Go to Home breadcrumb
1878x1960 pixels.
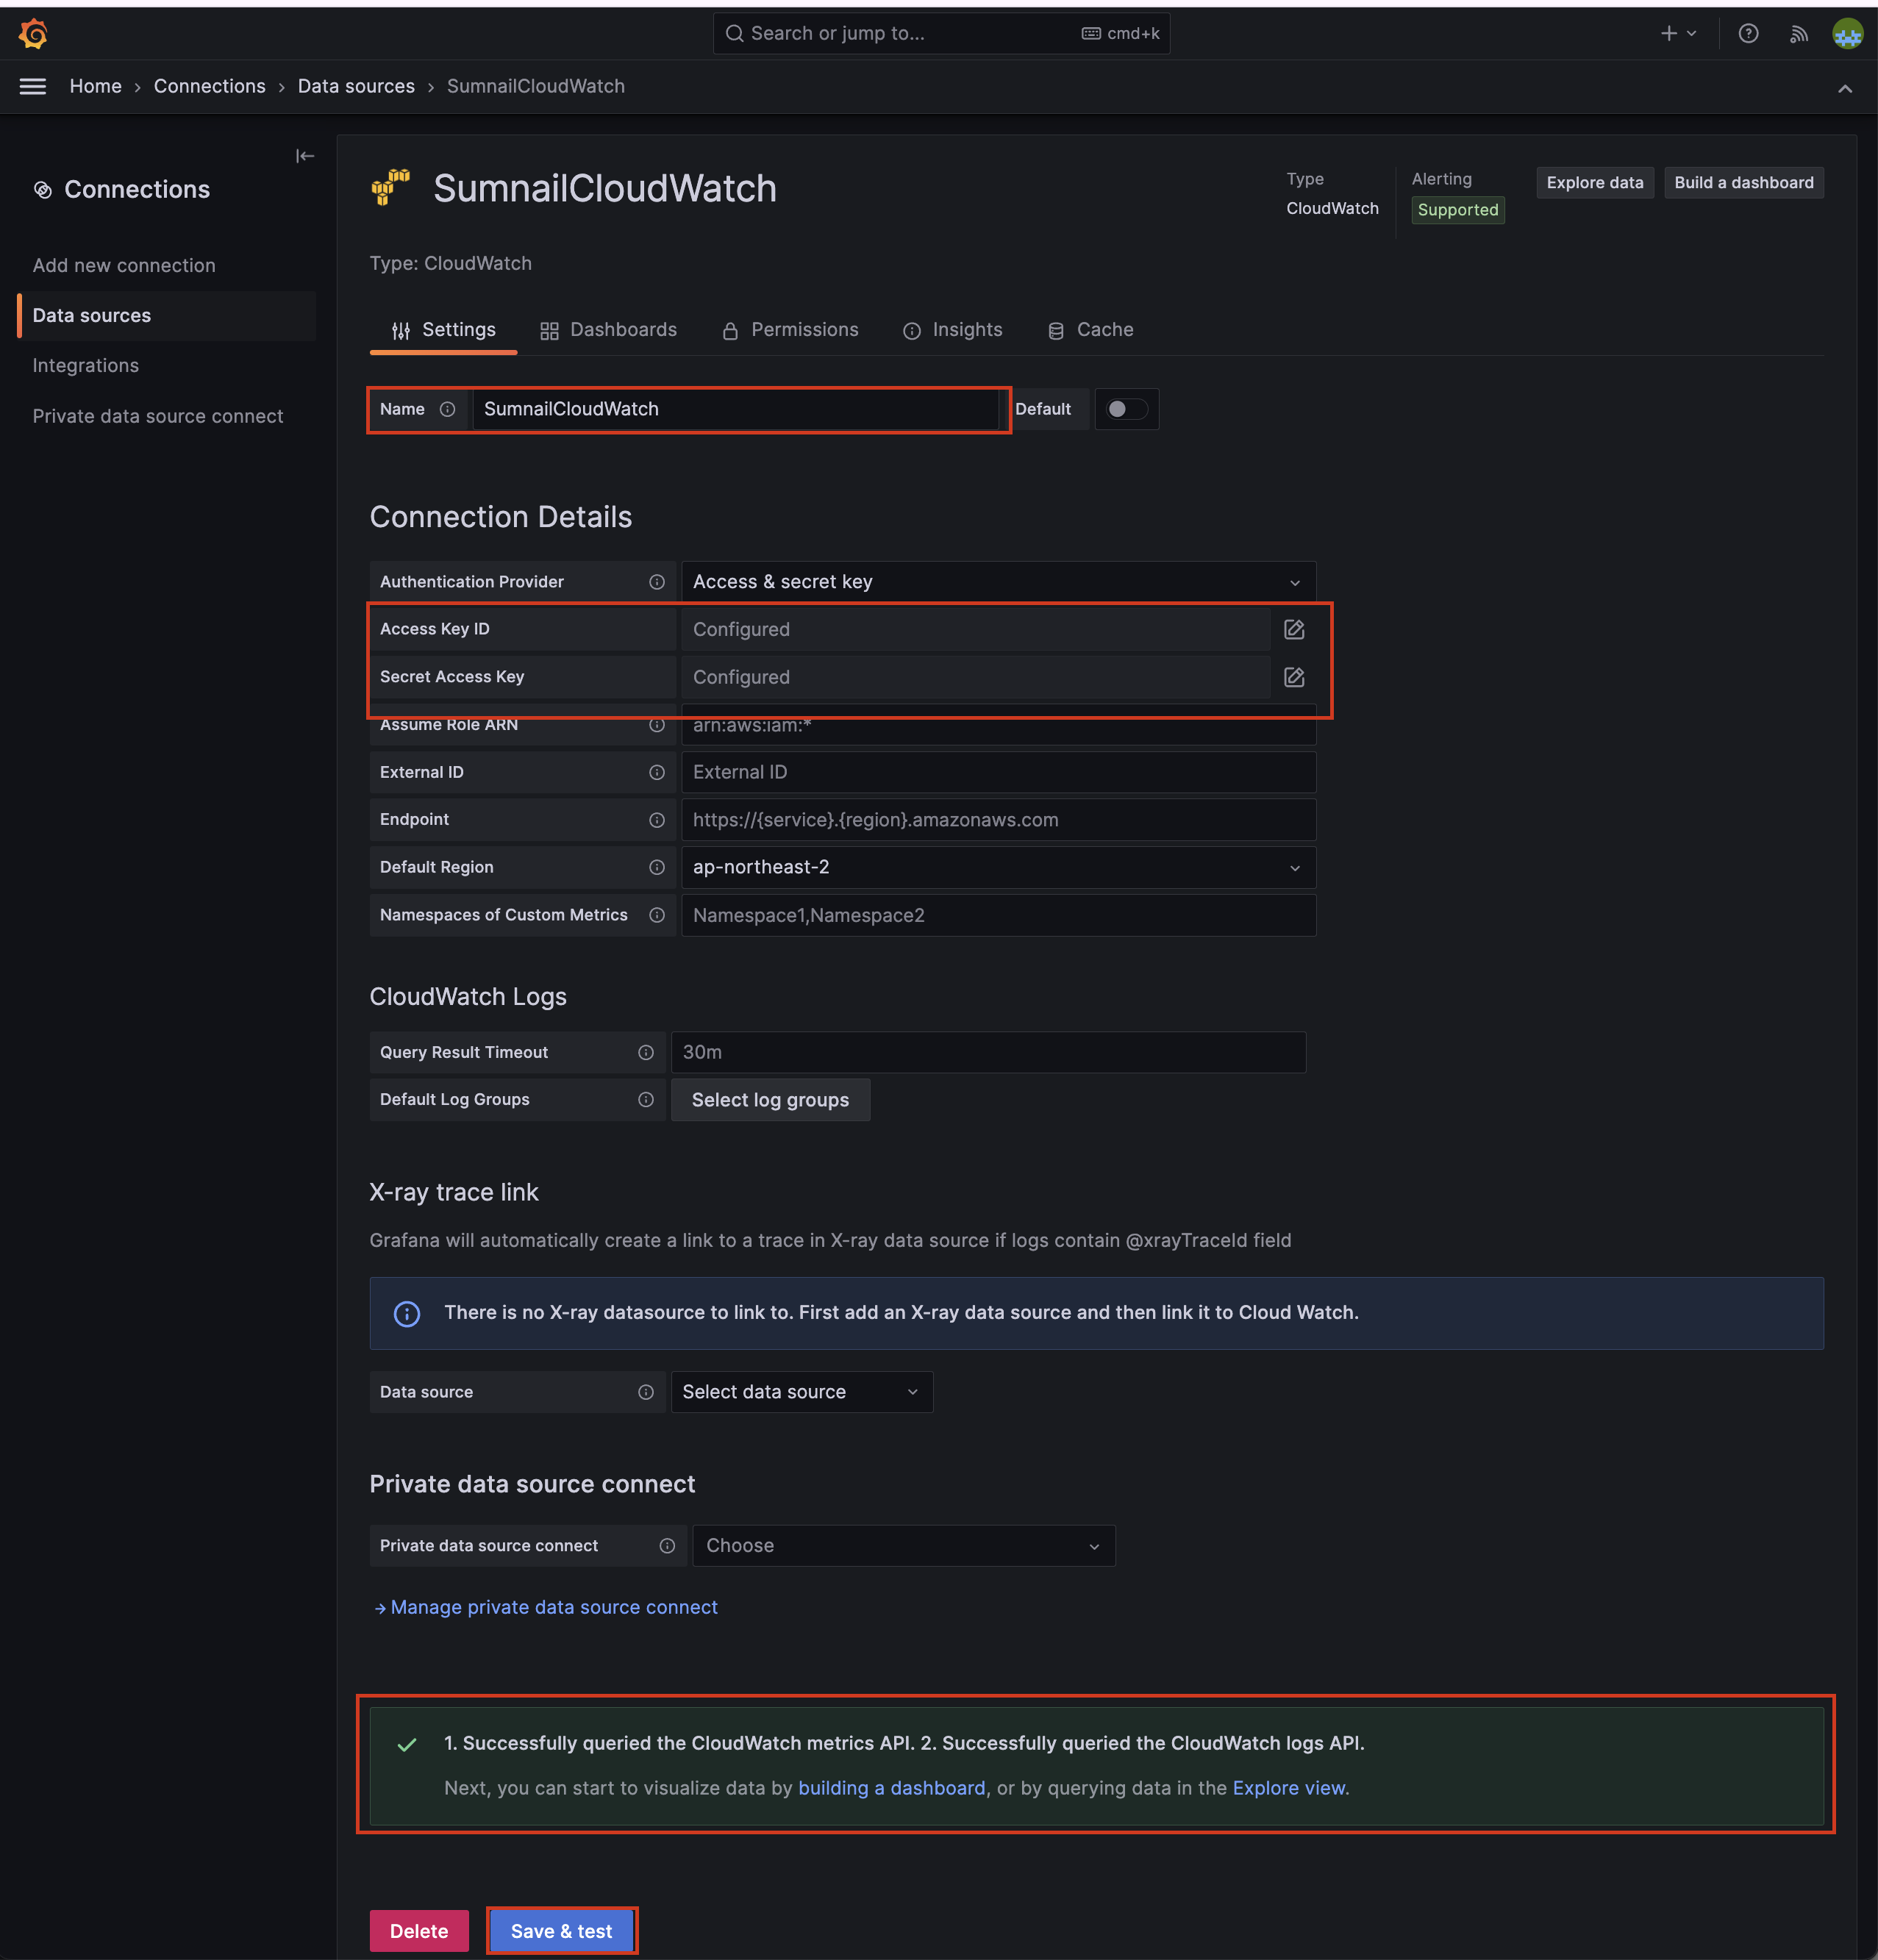96,87
